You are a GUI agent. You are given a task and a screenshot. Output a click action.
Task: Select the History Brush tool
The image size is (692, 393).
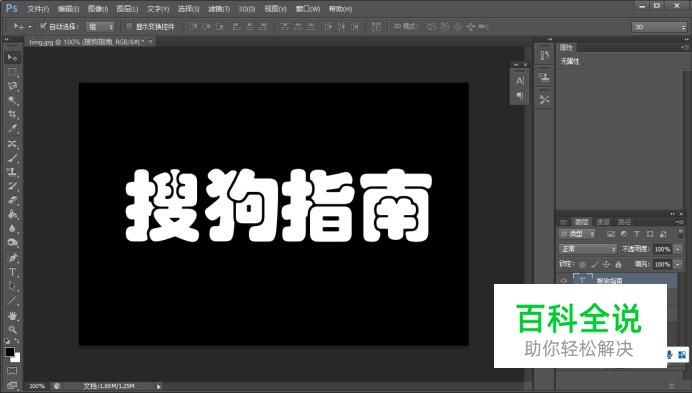(x=12, y=186)
